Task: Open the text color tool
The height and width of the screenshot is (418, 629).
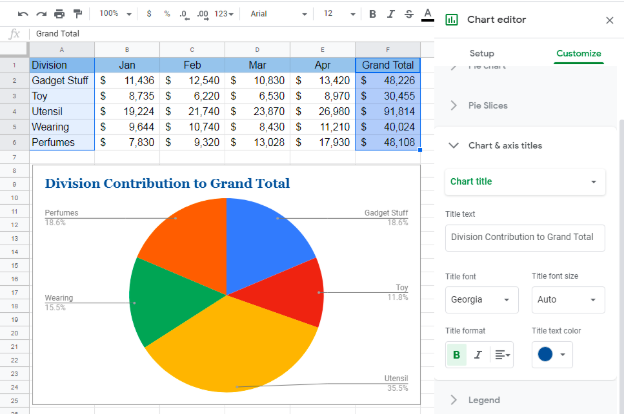Action: pos(428,14)
